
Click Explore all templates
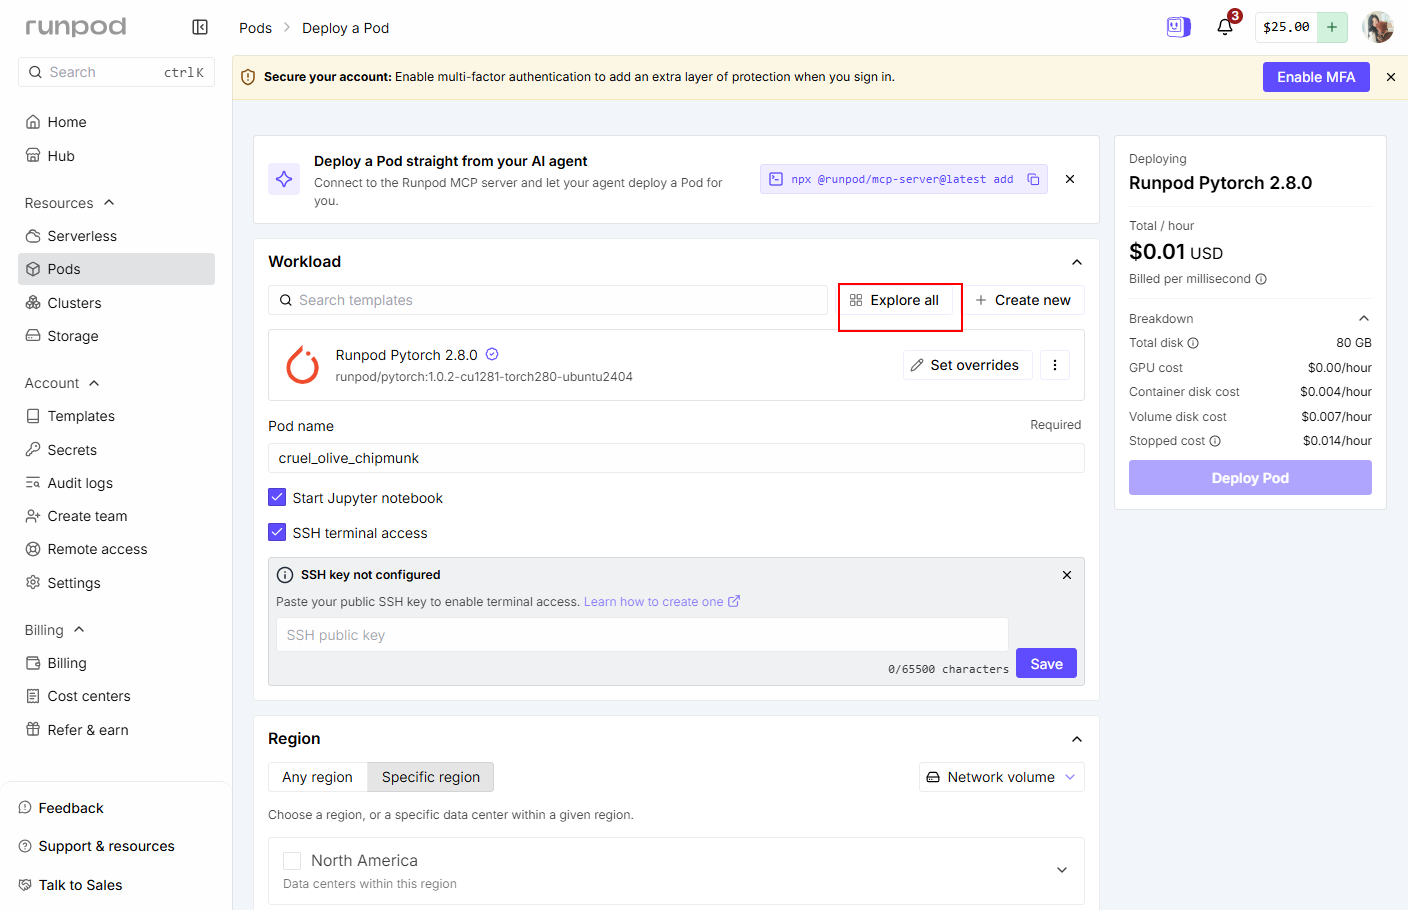[895, 300]
